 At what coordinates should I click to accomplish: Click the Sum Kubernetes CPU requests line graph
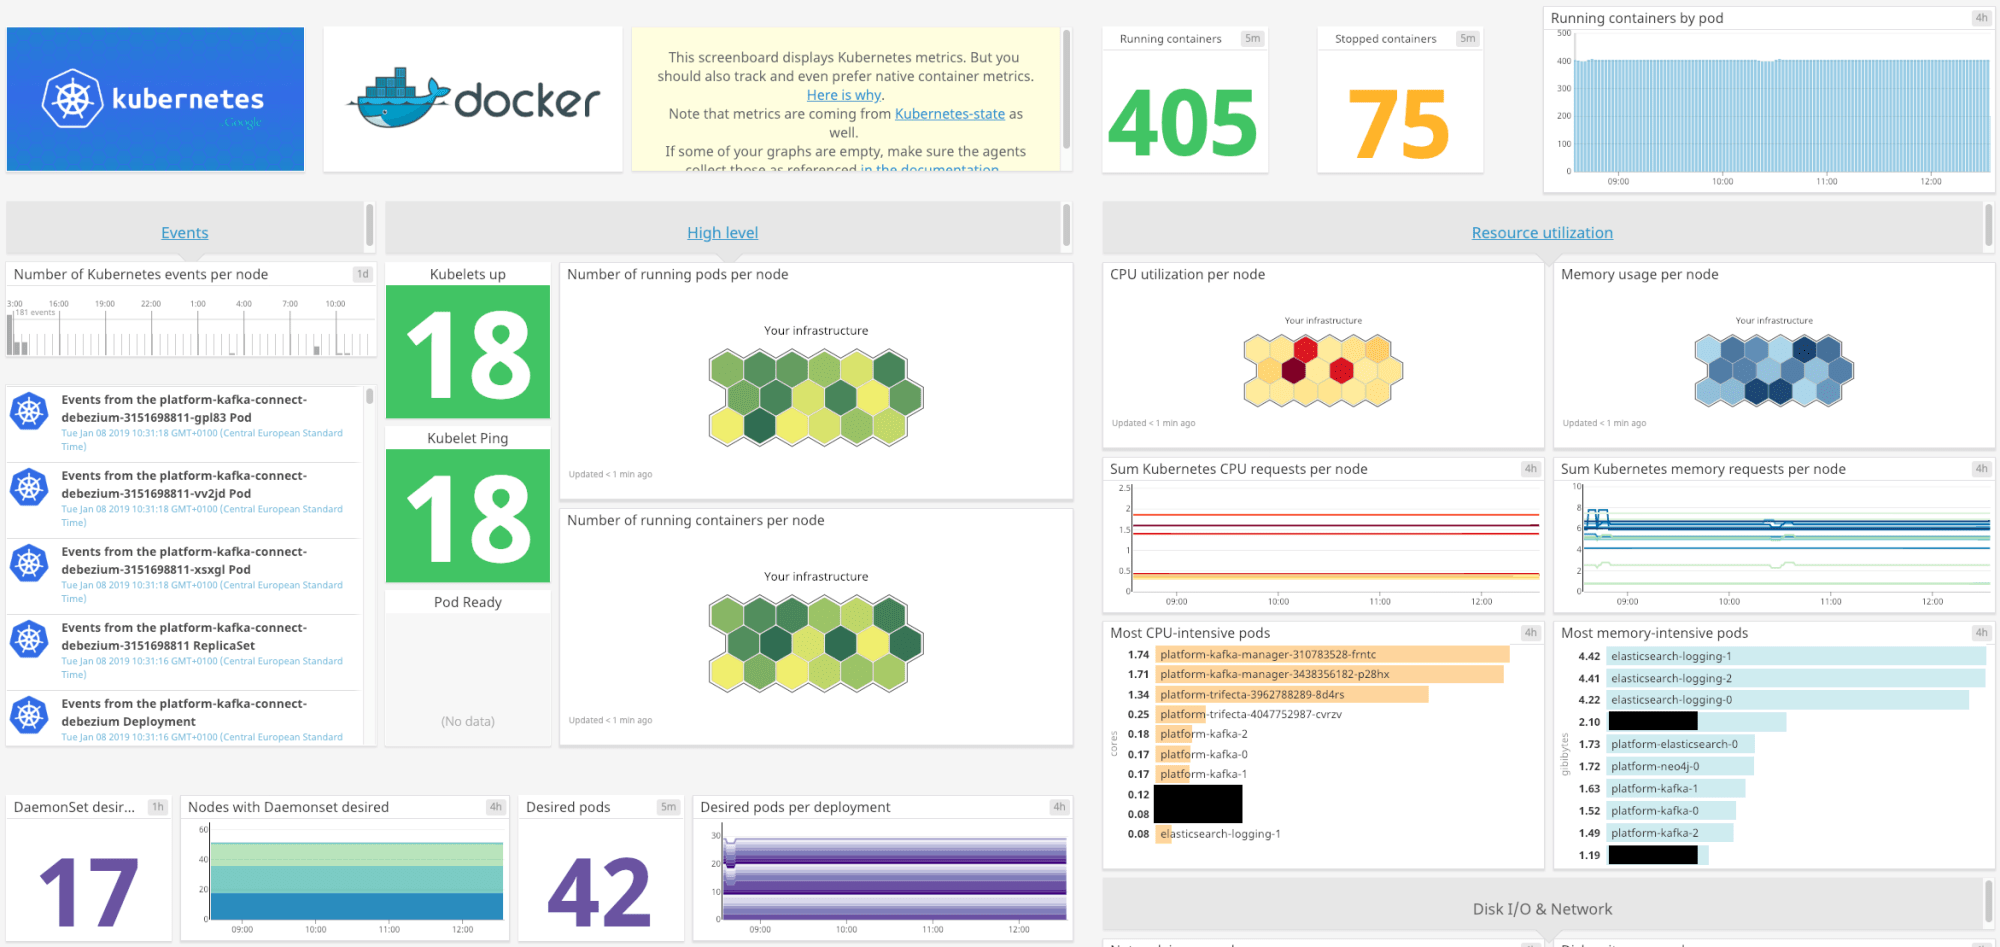[x=1335, y=540]
